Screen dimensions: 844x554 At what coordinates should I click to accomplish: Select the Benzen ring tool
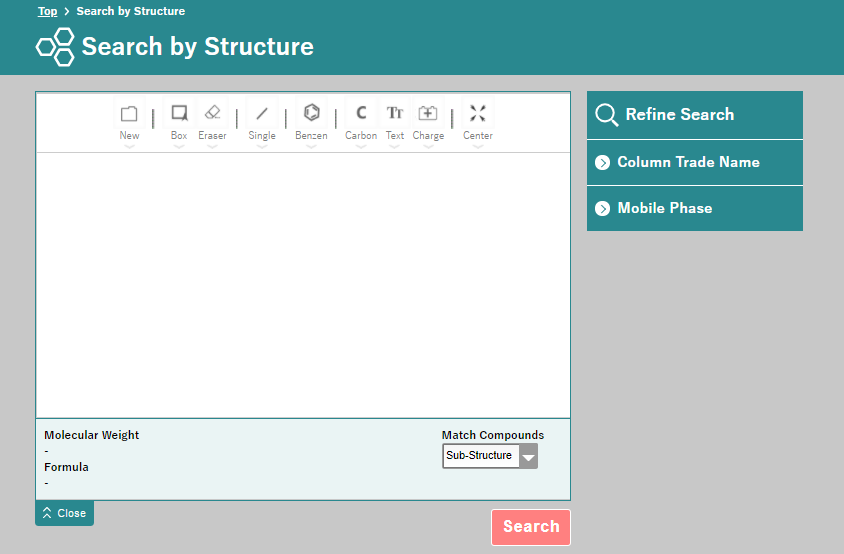point(312,113)
